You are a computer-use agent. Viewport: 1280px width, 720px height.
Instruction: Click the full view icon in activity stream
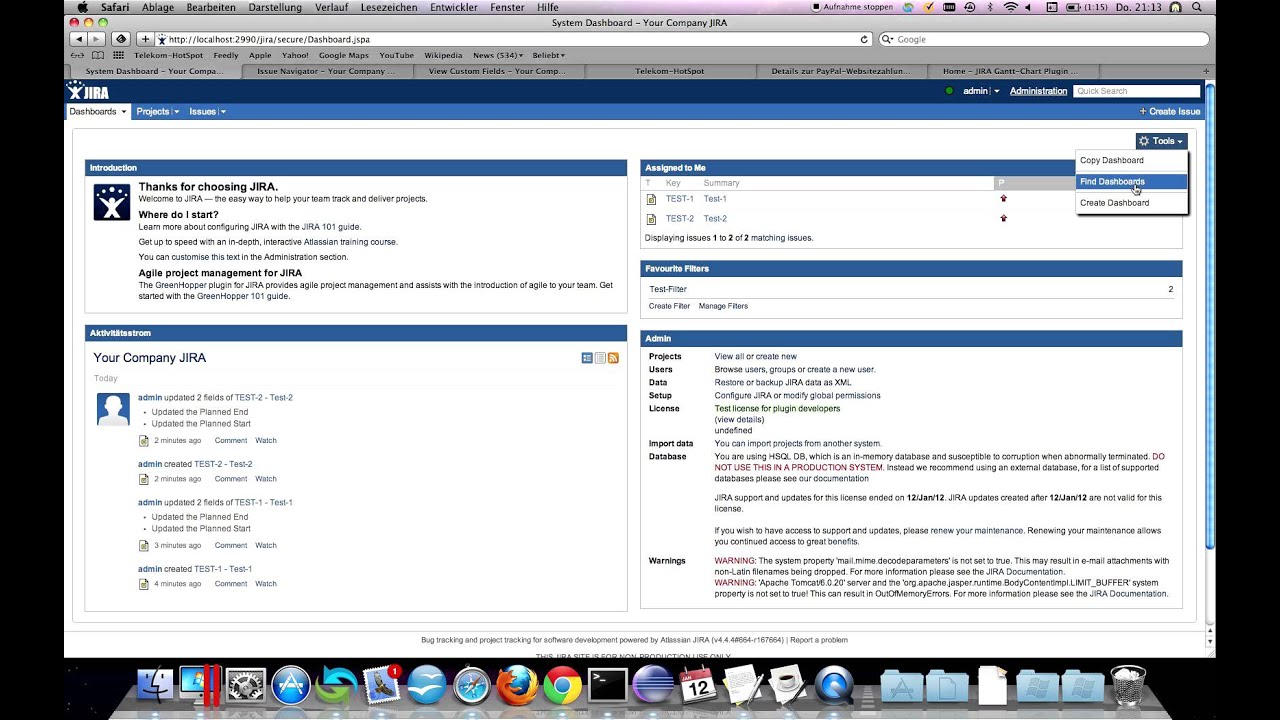click(x=587, y=358)
